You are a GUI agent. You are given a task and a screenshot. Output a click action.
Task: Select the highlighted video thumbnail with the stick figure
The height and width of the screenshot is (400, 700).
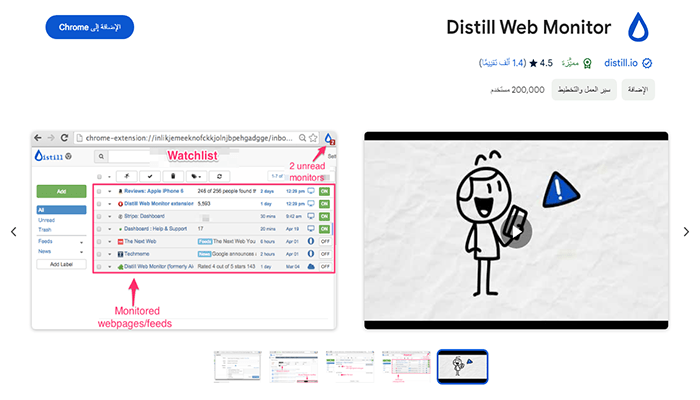point(462,367)
